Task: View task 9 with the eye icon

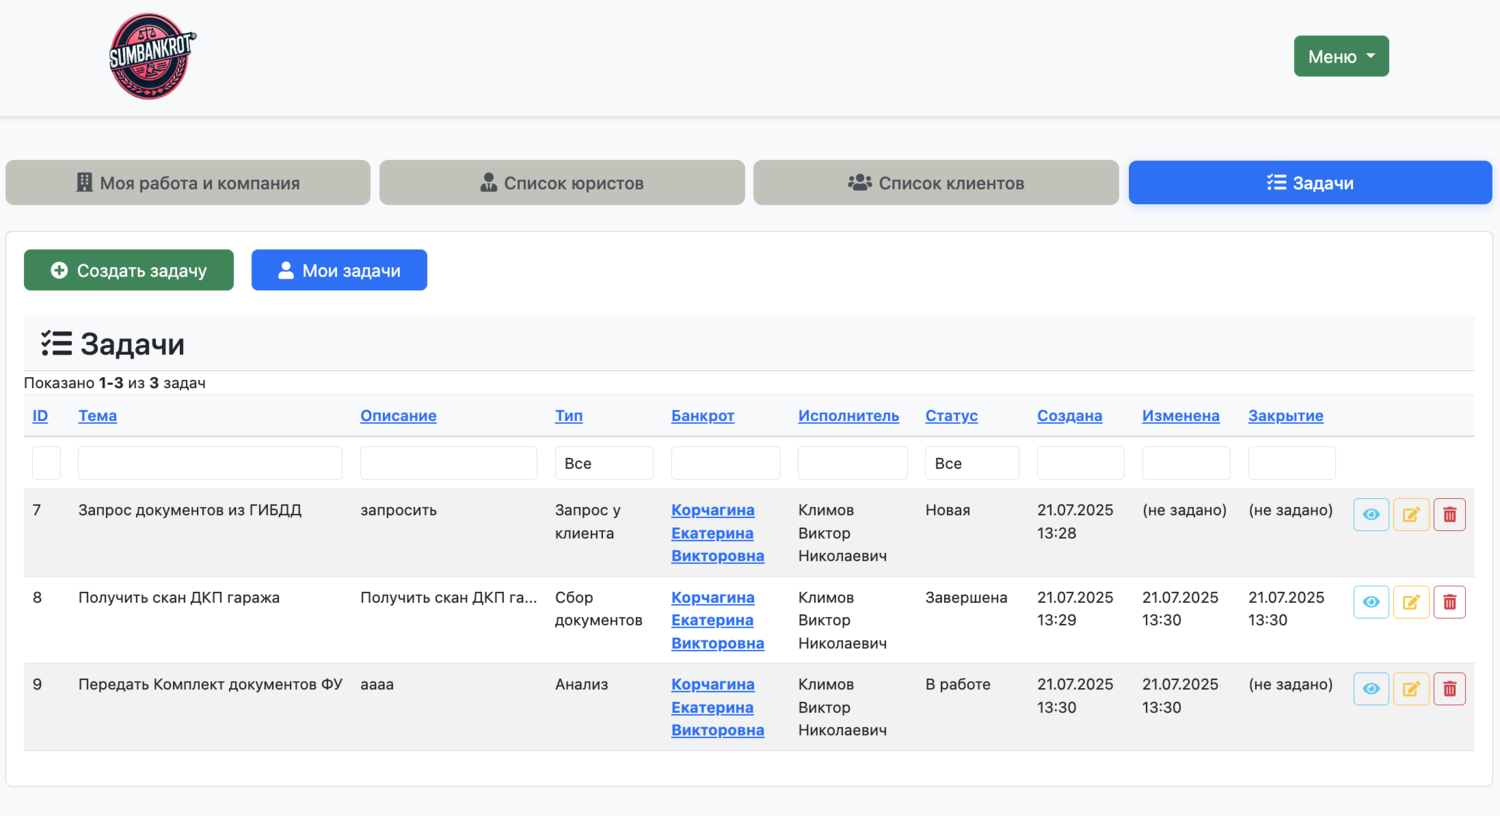Action: point(1371,689)
